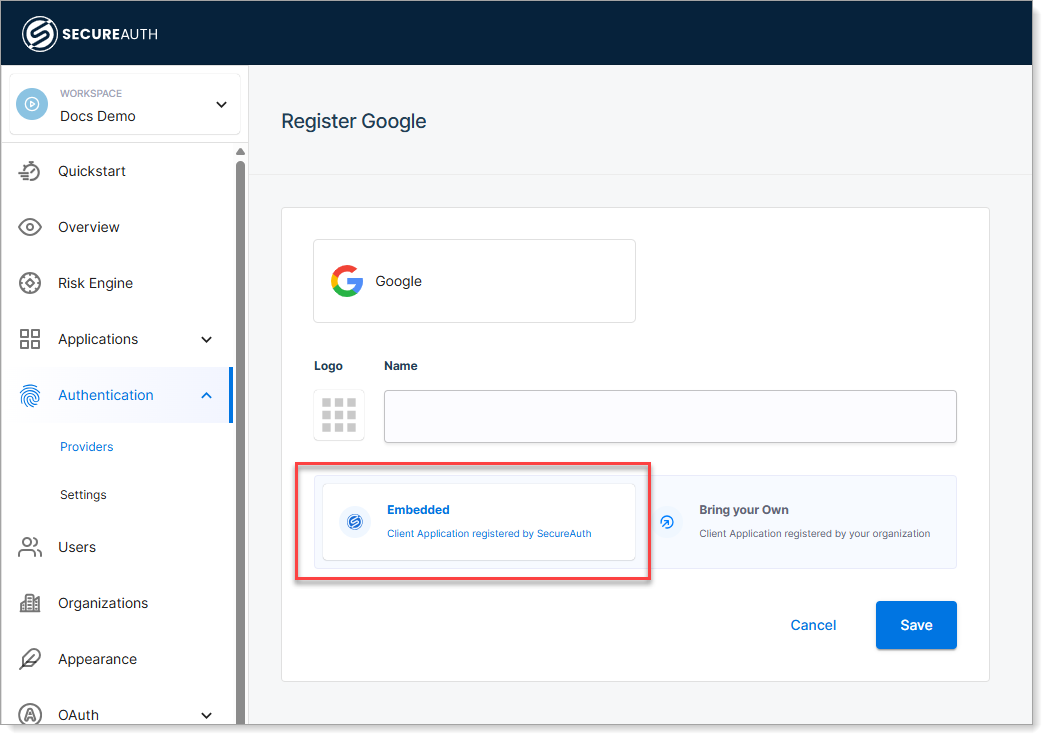Click the Embedded SecureAuth icon

coord(355,521)
